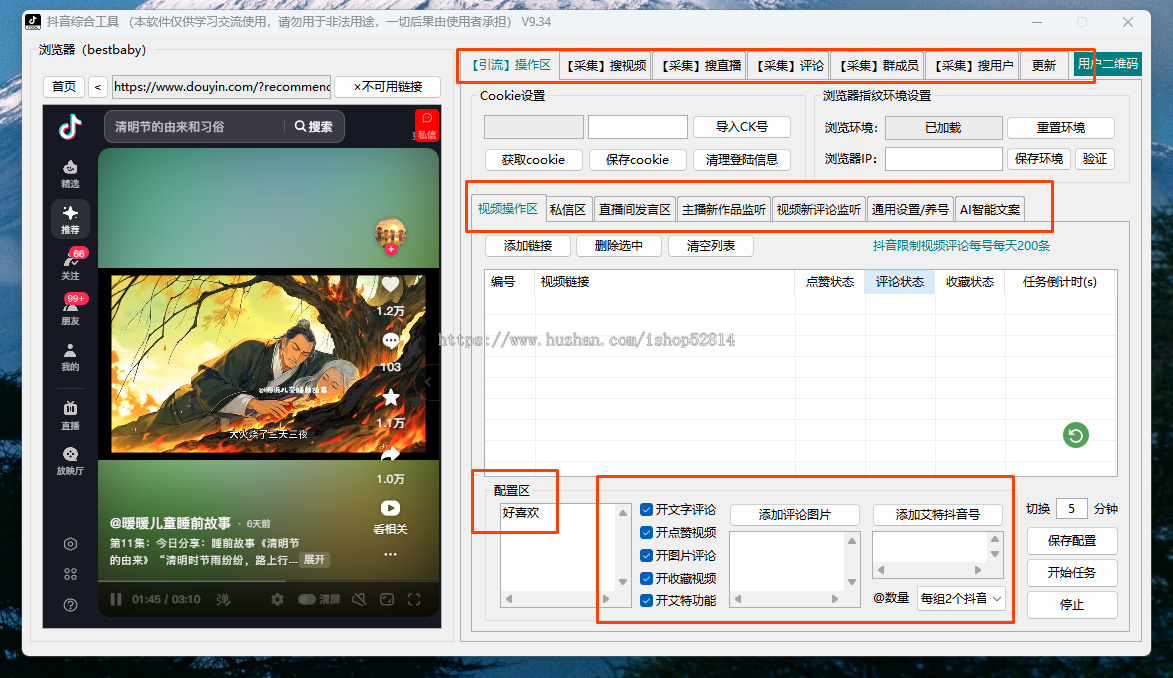1173x678 pixels.
Task: Open the 直播 live sidebar icon
Action: (x=70, y=415)
